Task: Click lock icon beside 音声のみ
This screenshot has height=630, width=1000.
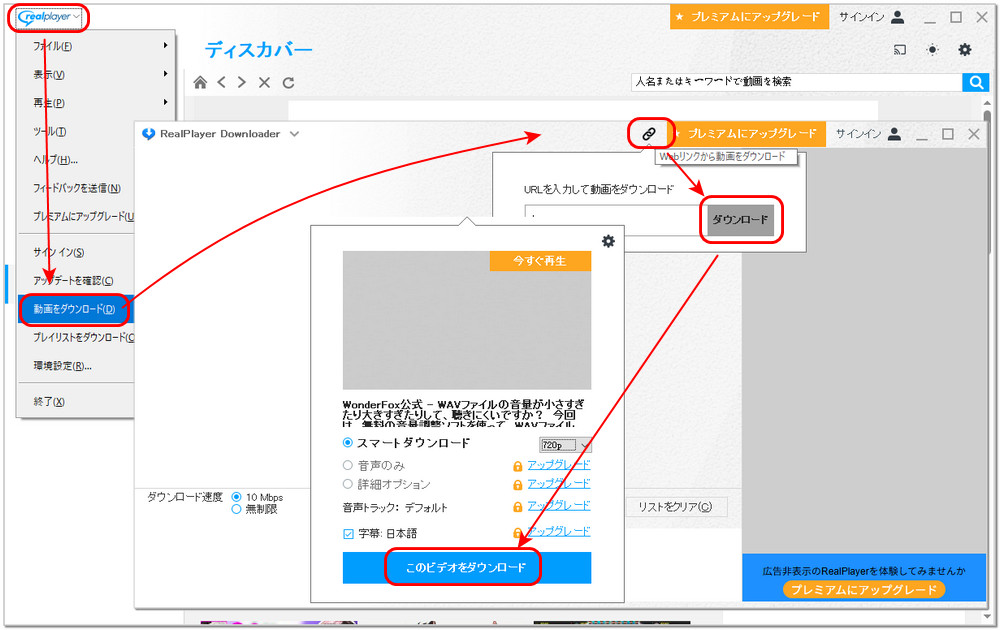Action: click(518, 467)
